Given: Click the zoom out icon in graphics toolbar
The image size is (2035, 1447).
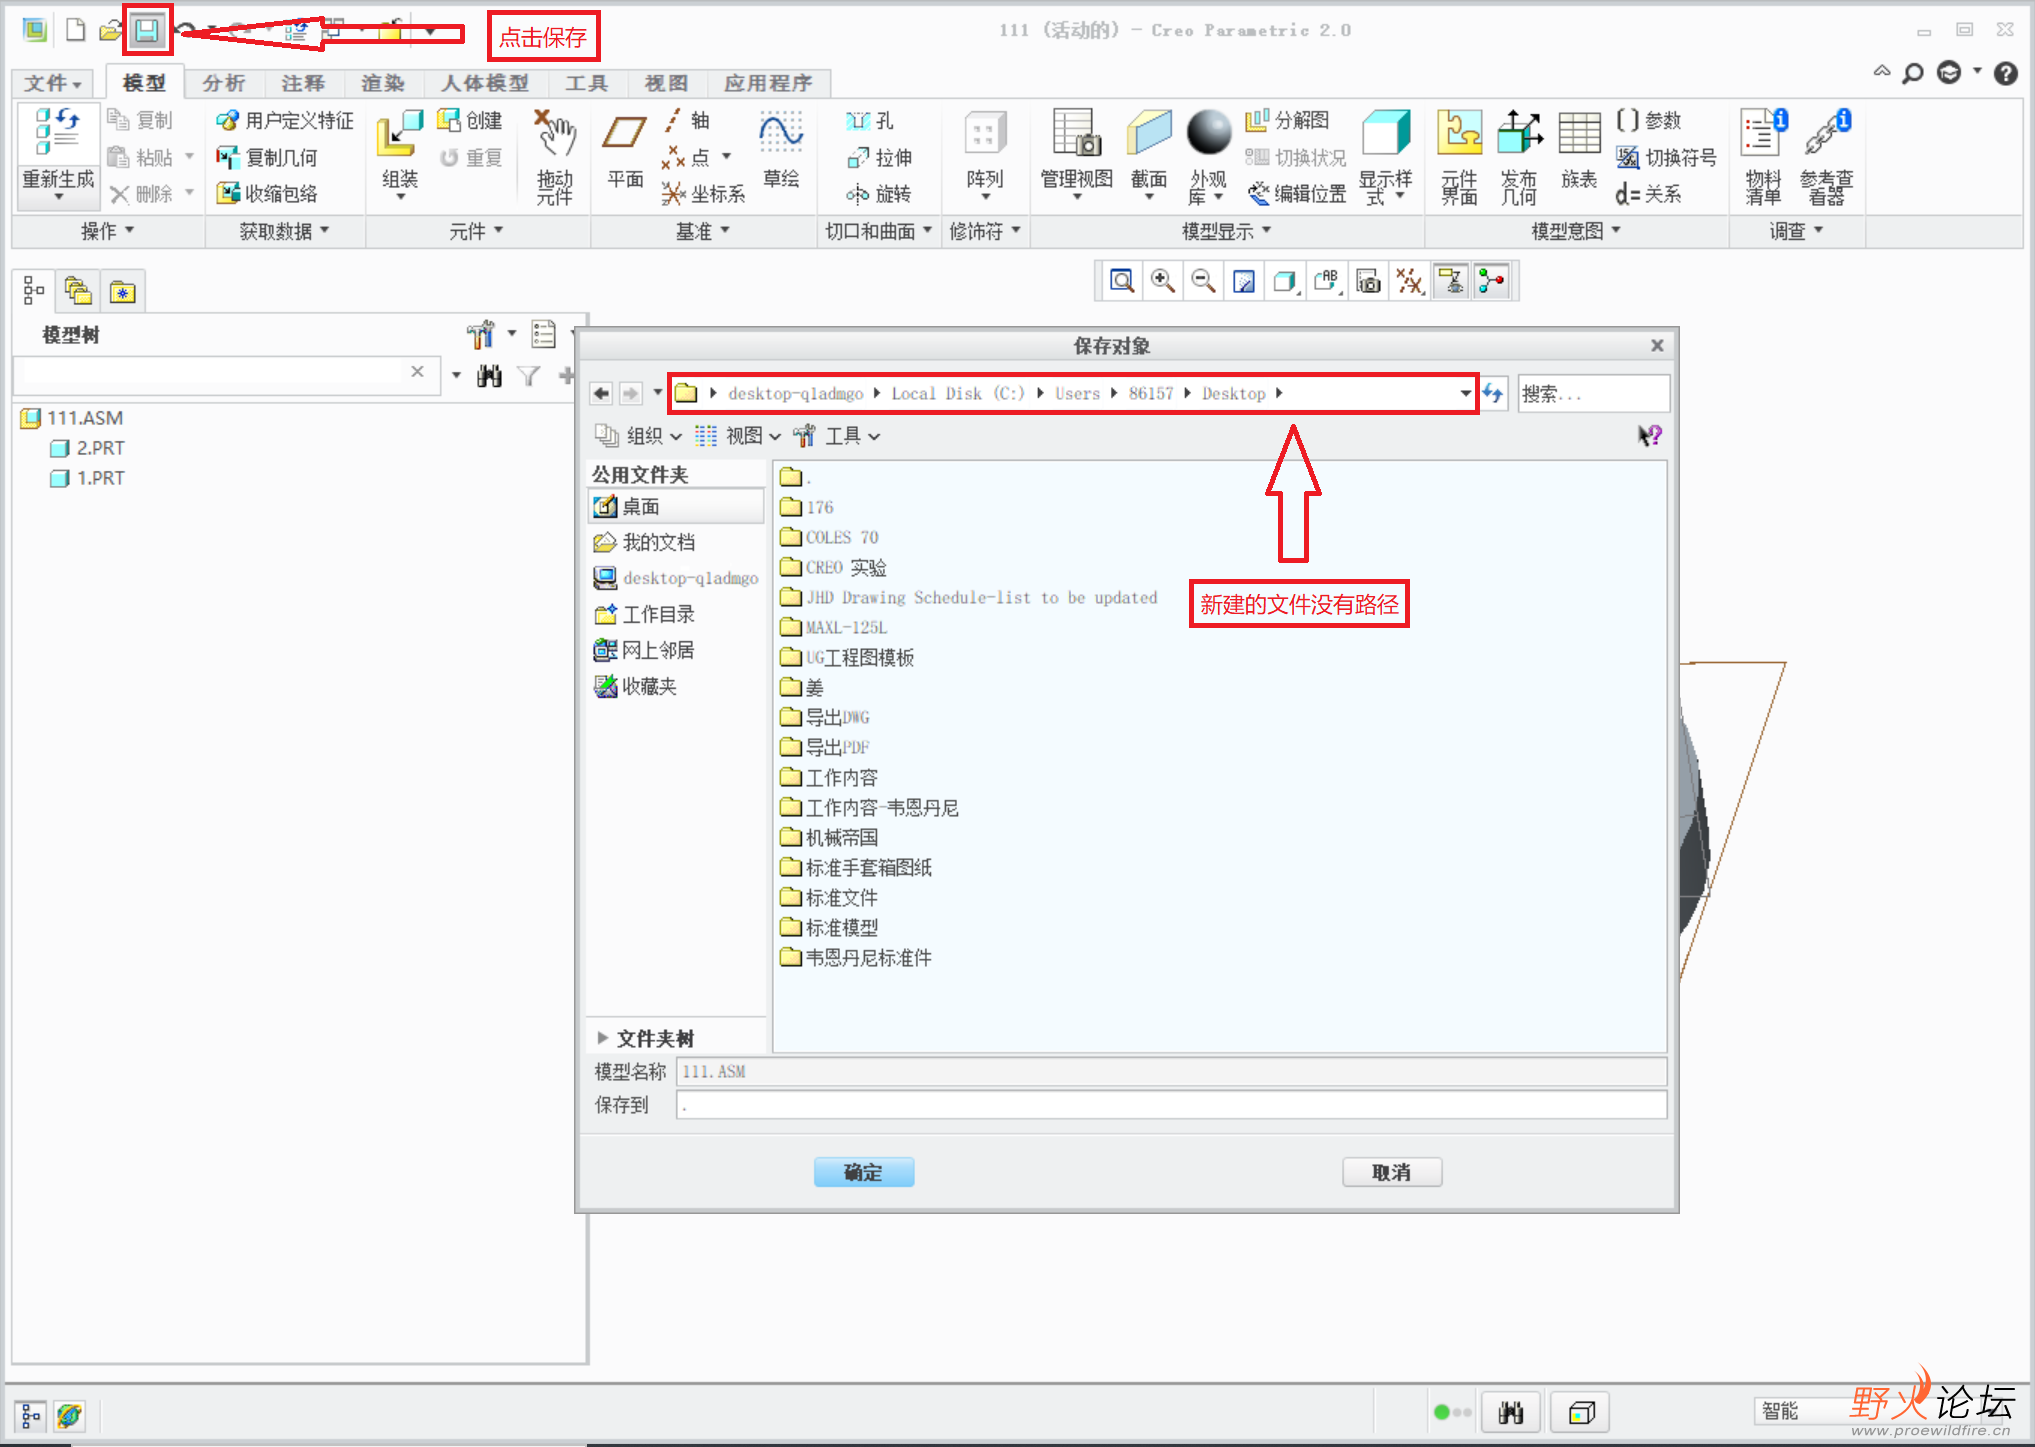Looking at the screenshot, I should [x=1204, y=281].
